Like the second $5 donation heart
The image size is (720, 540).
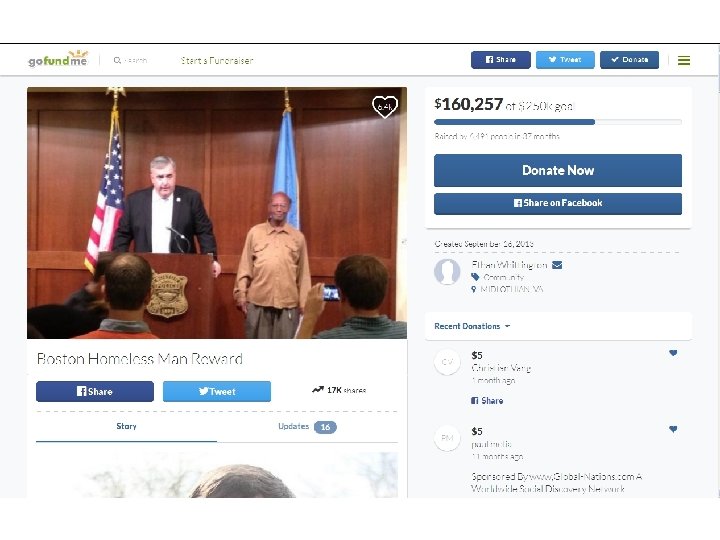673,429
